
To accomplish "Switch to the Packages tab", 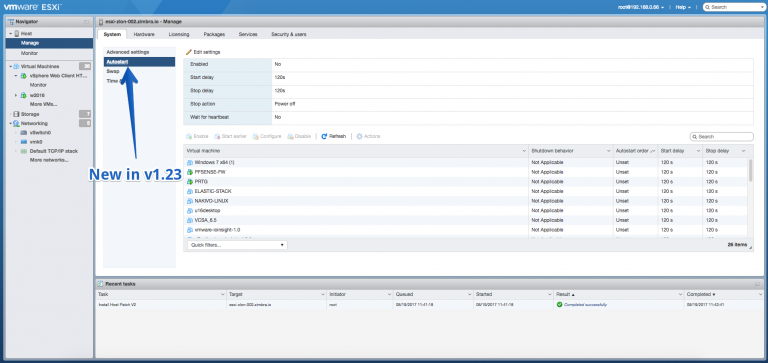I will coord(214,34).
